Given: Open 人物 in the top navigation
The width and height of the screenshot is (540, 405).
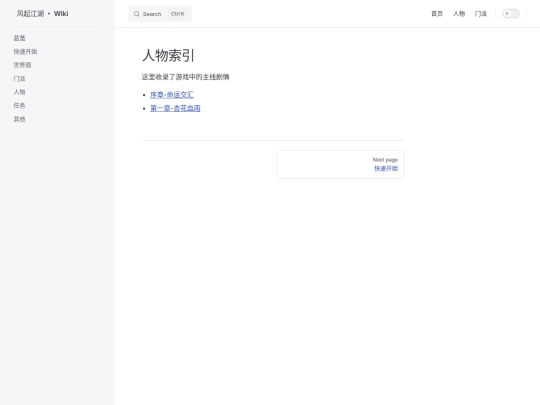Looking at the screenshot, I should click(459, 14).
